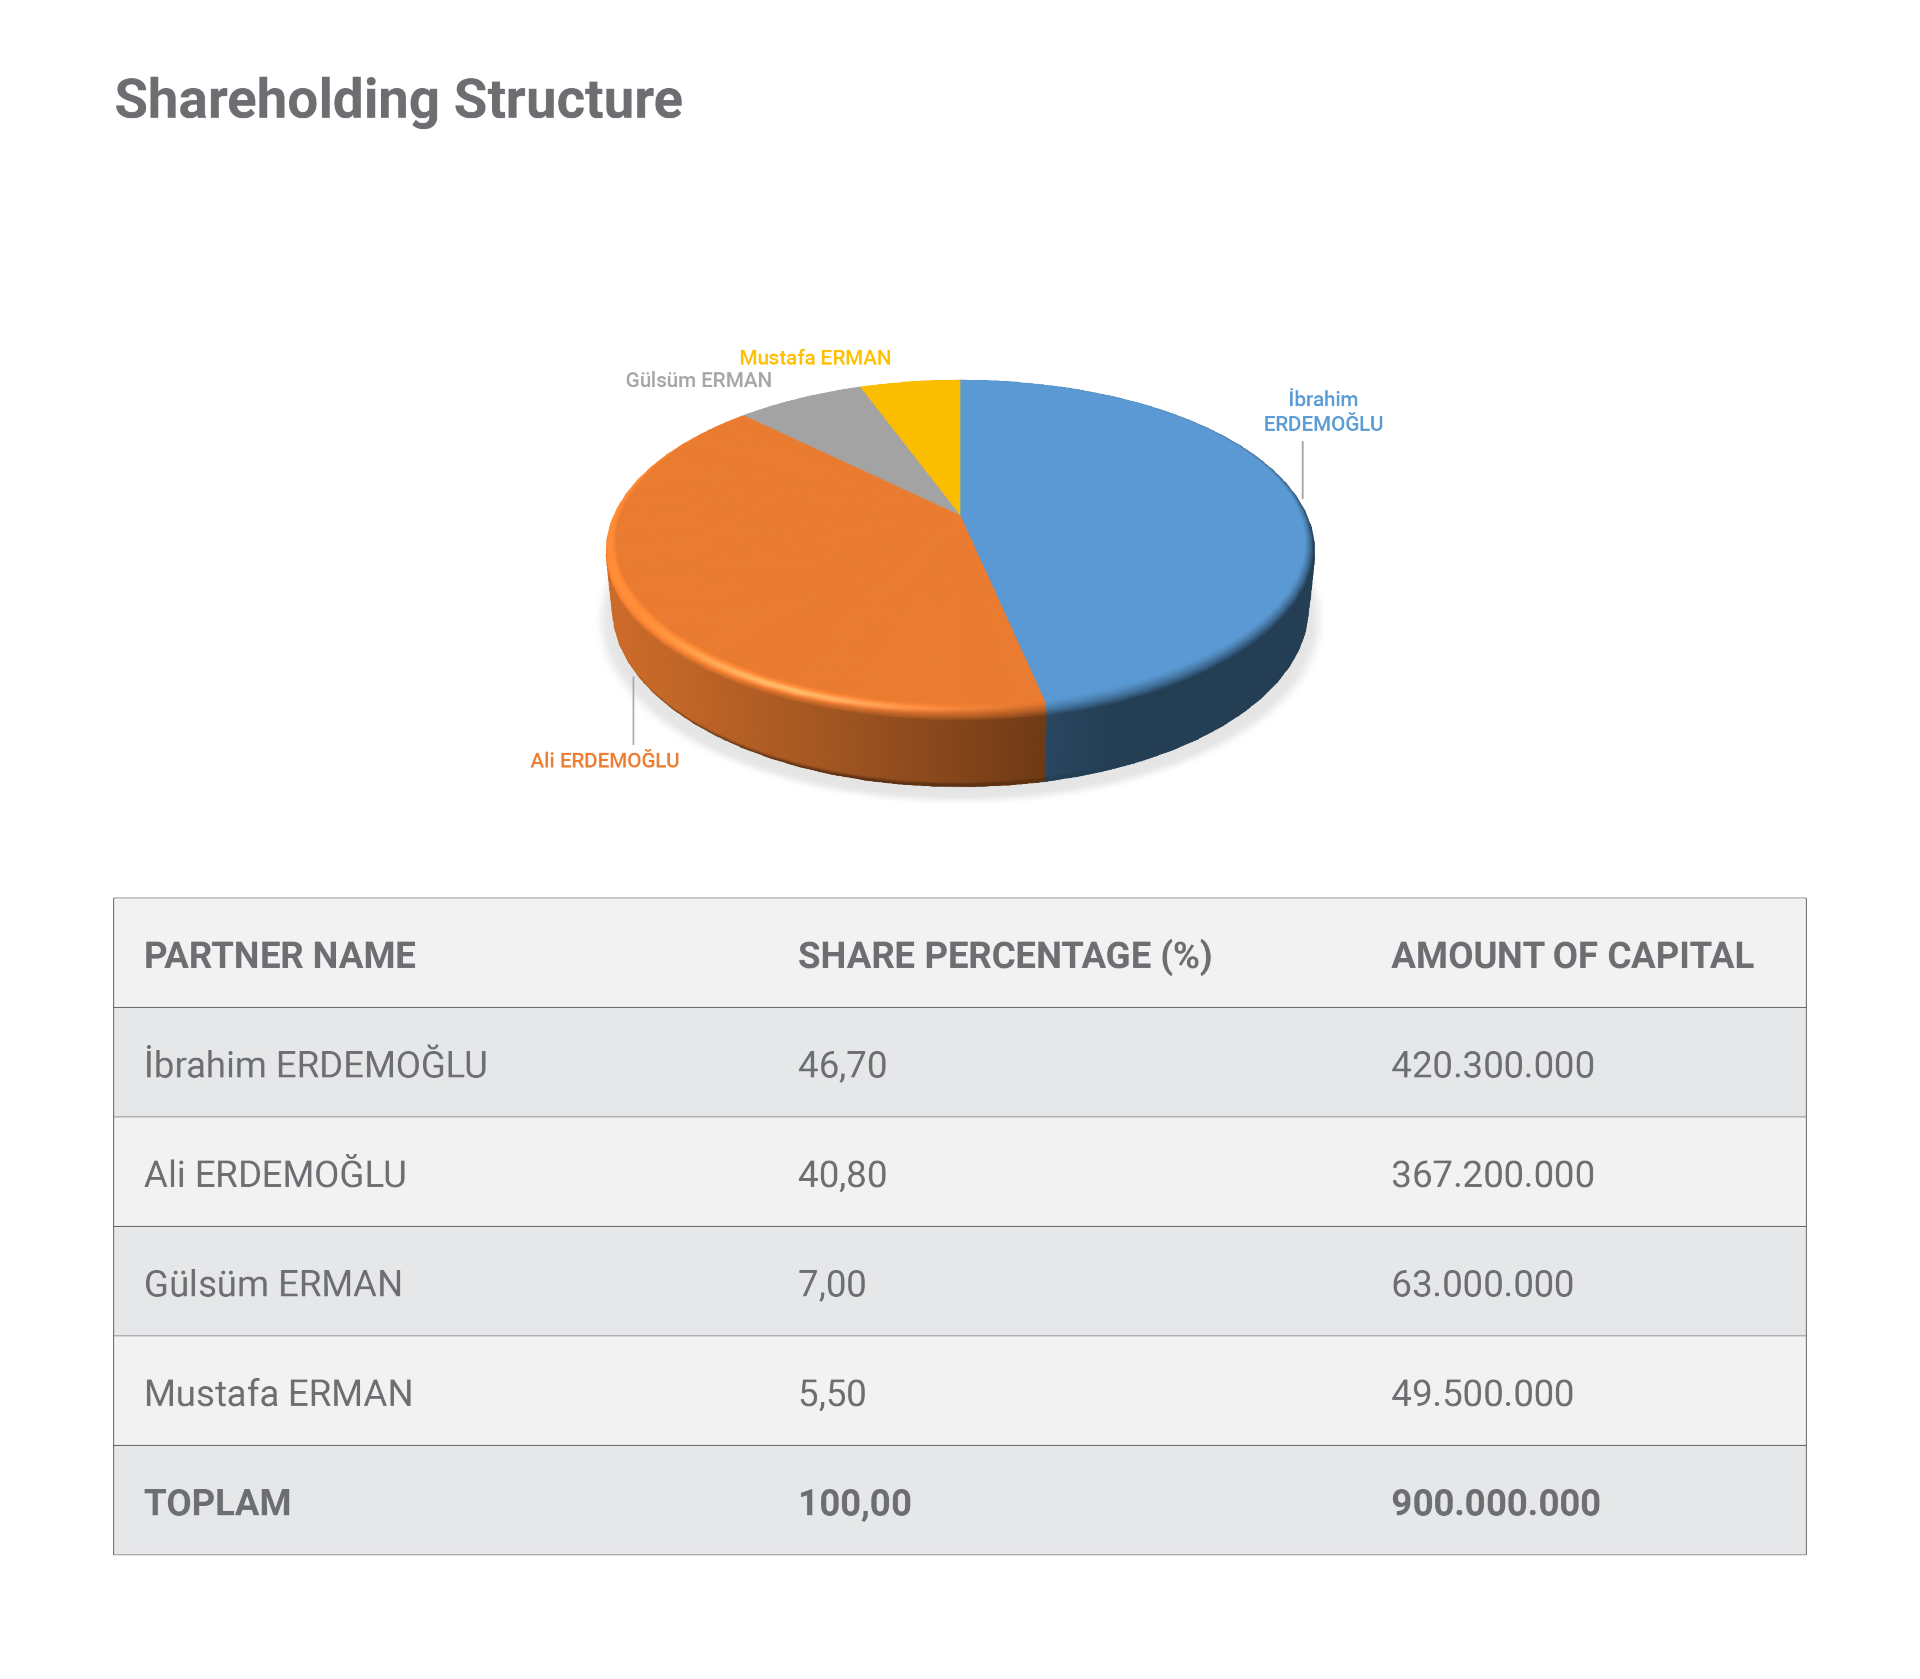1920x1679 pixels.
Task: Click the PARTNER NAME column header
Action: tap(280, 955)
